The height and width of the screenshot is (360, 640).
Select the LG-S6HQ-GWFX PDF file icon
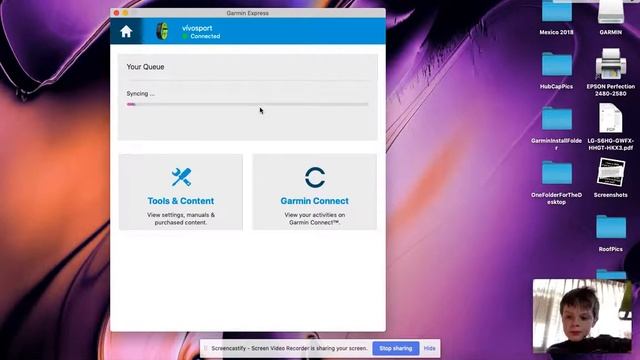(611, 118)
